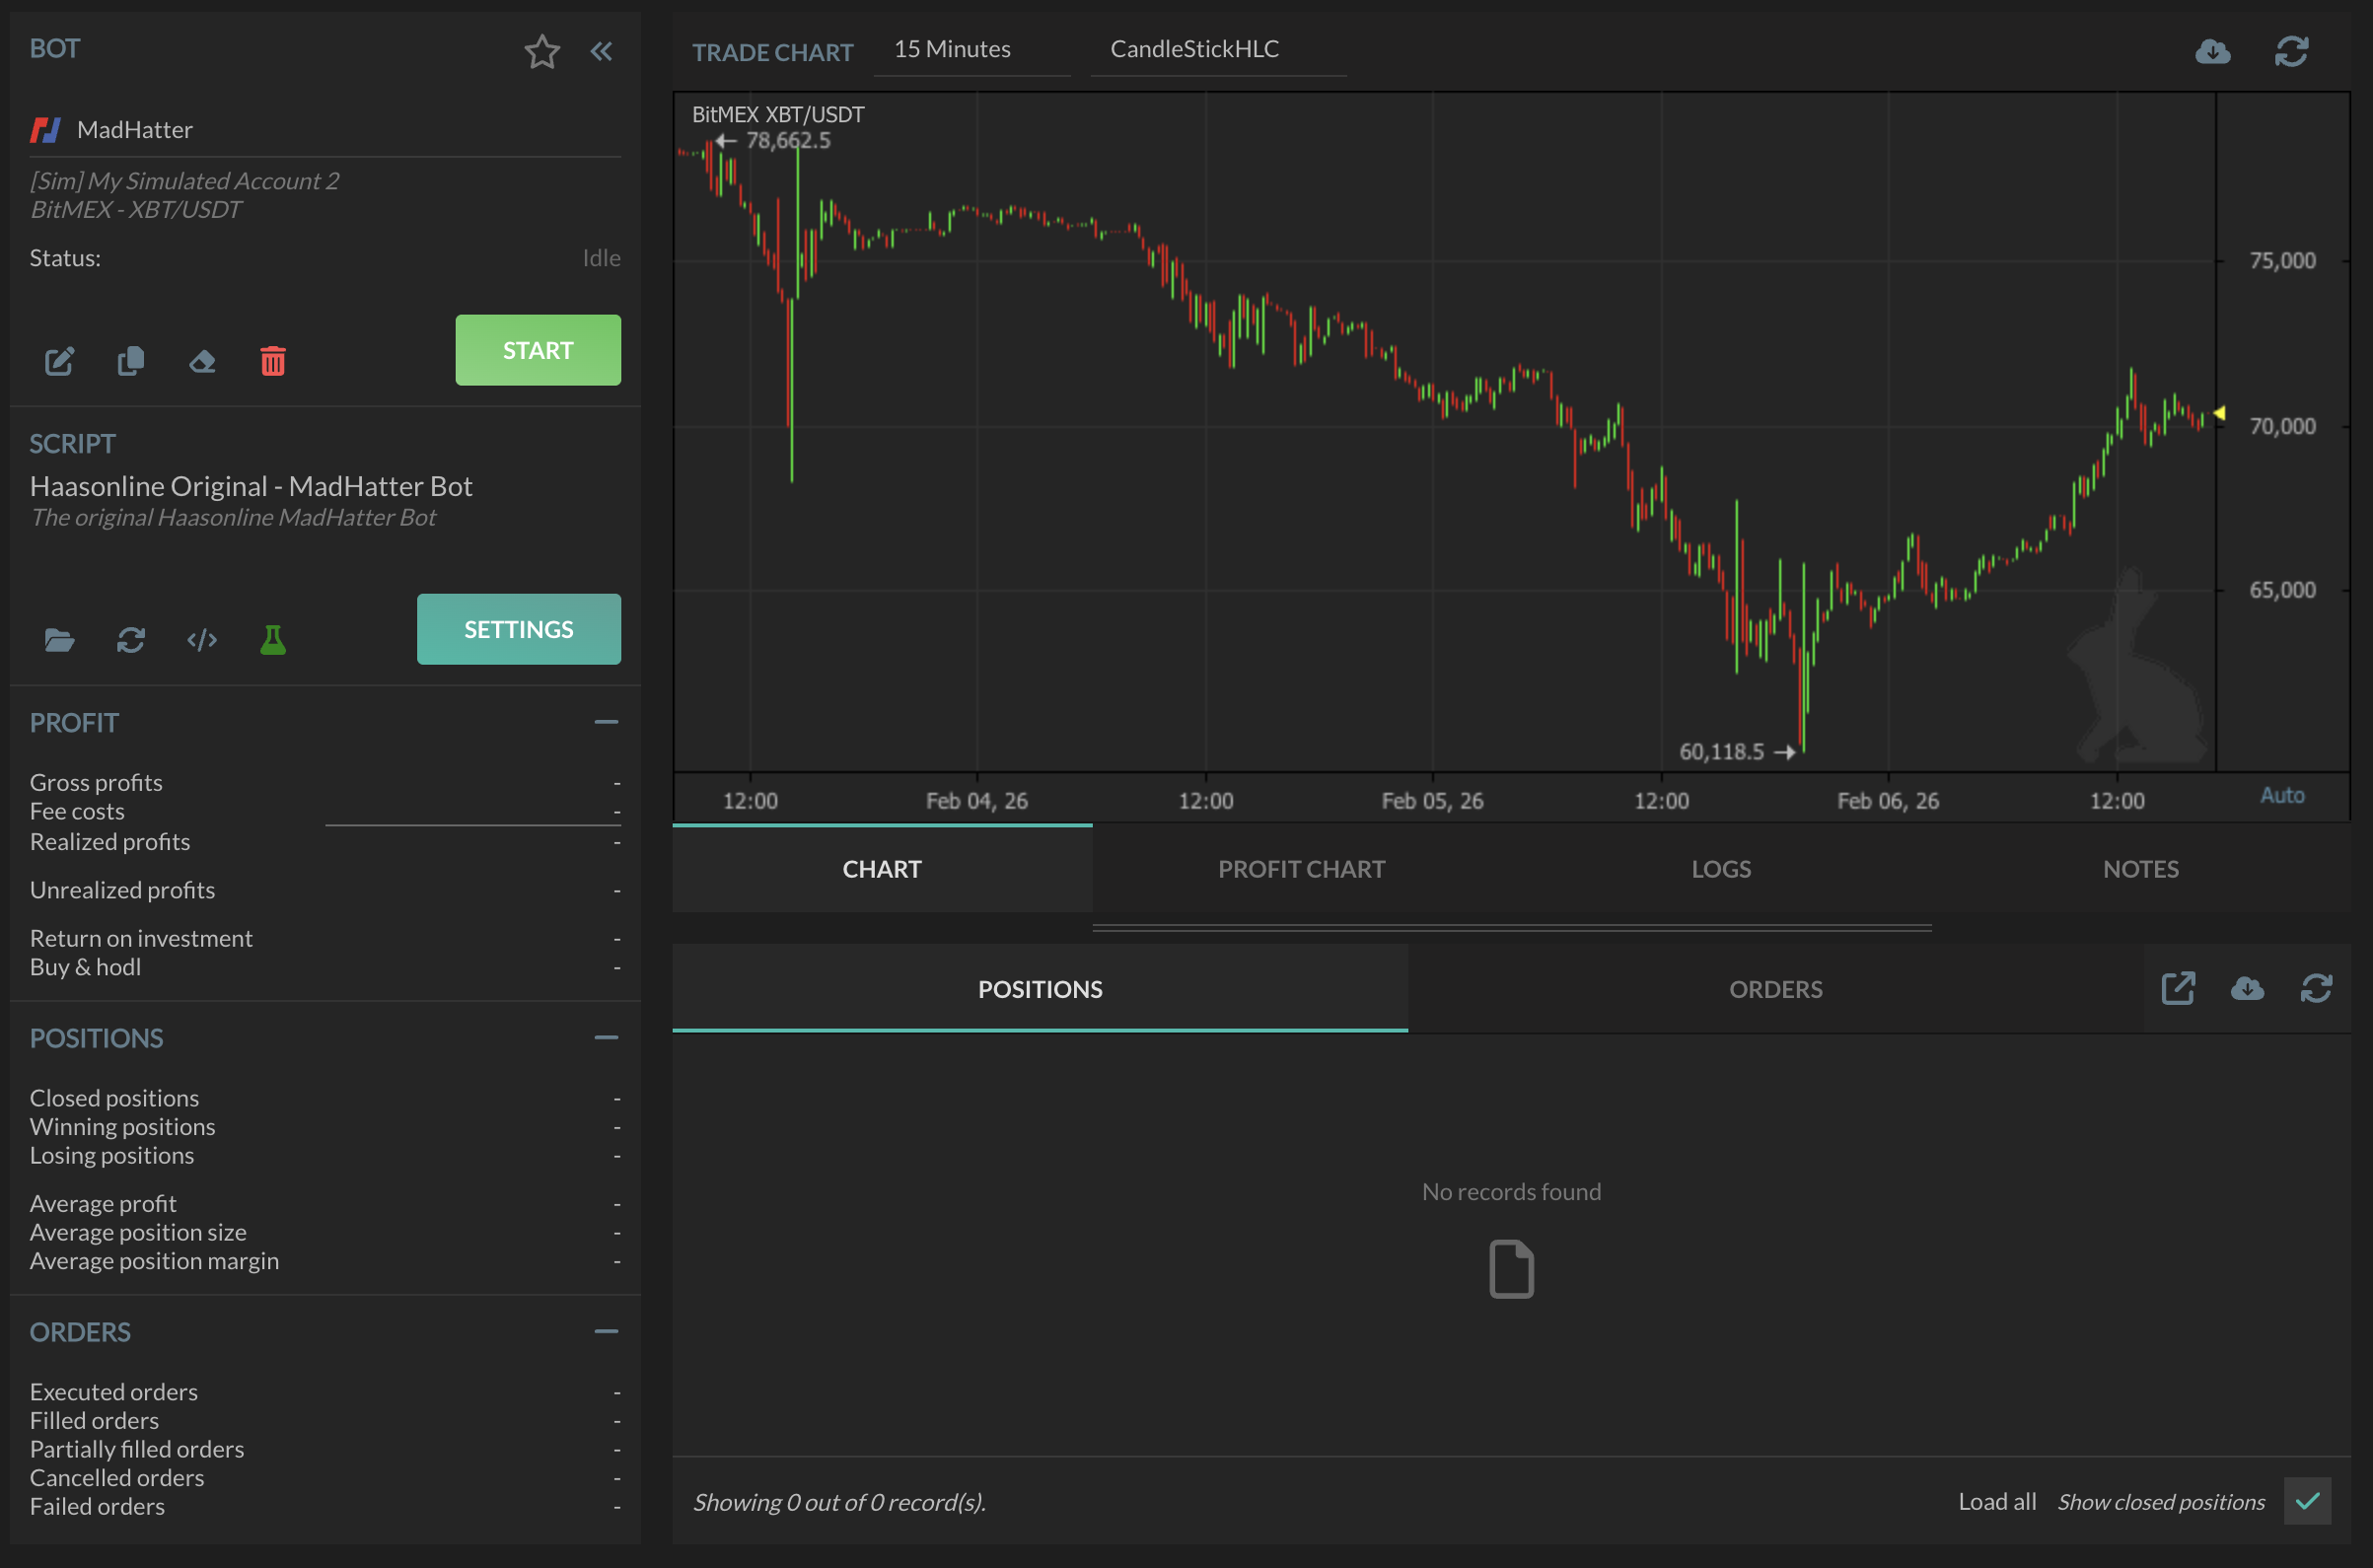Open bot SETTINGS
The height and width of the screenshot is (1568, 2373).
pyautogui.click(x=518, y=629)
